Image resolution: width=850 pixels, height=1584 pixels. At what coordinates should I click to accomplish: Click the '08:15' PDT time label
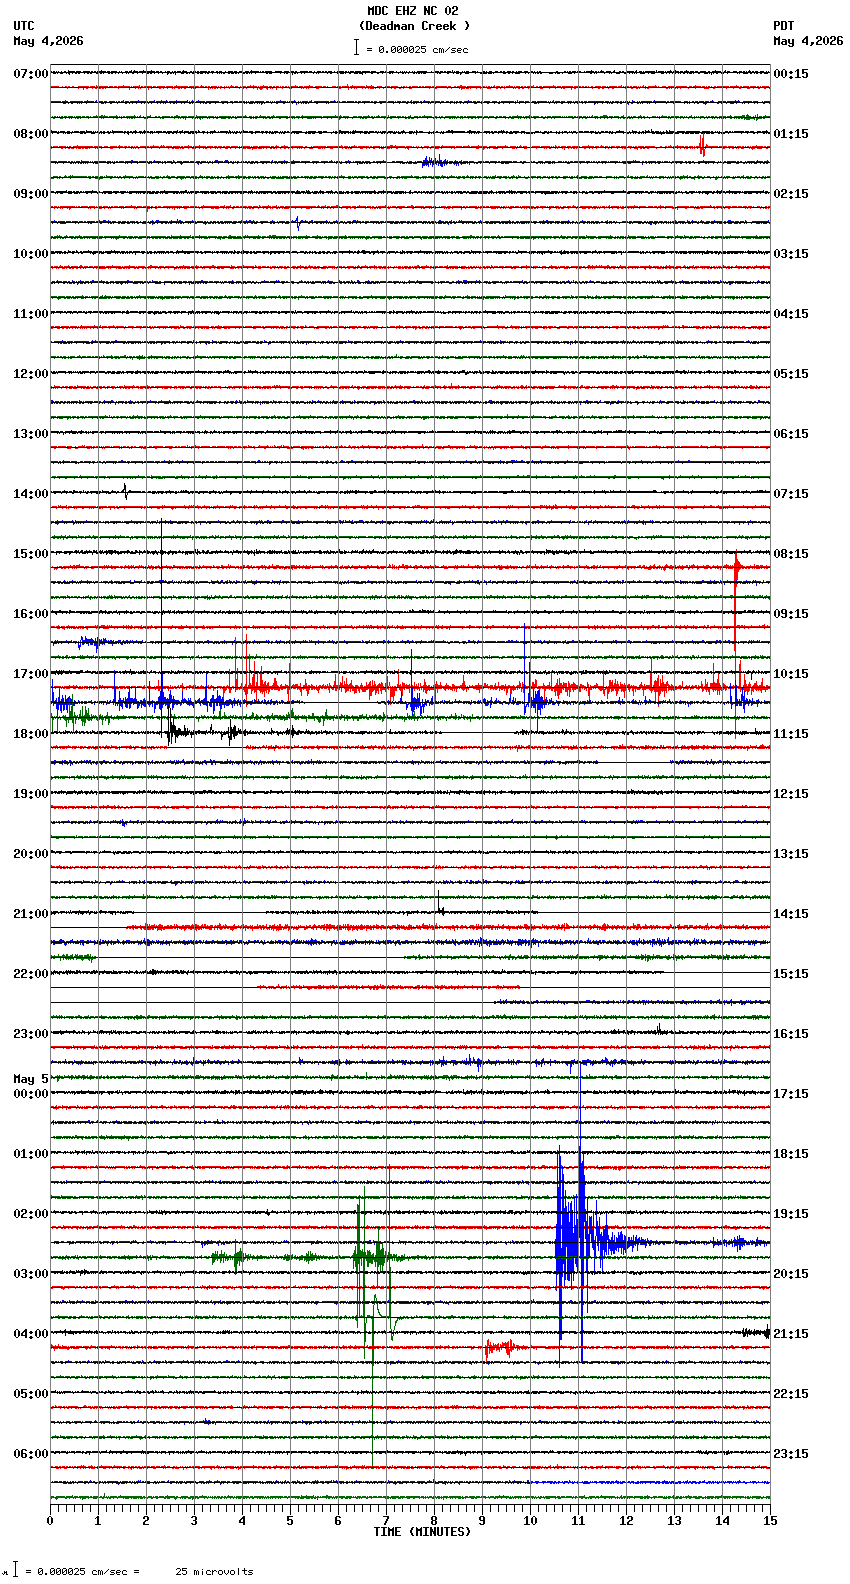point(790,554)
